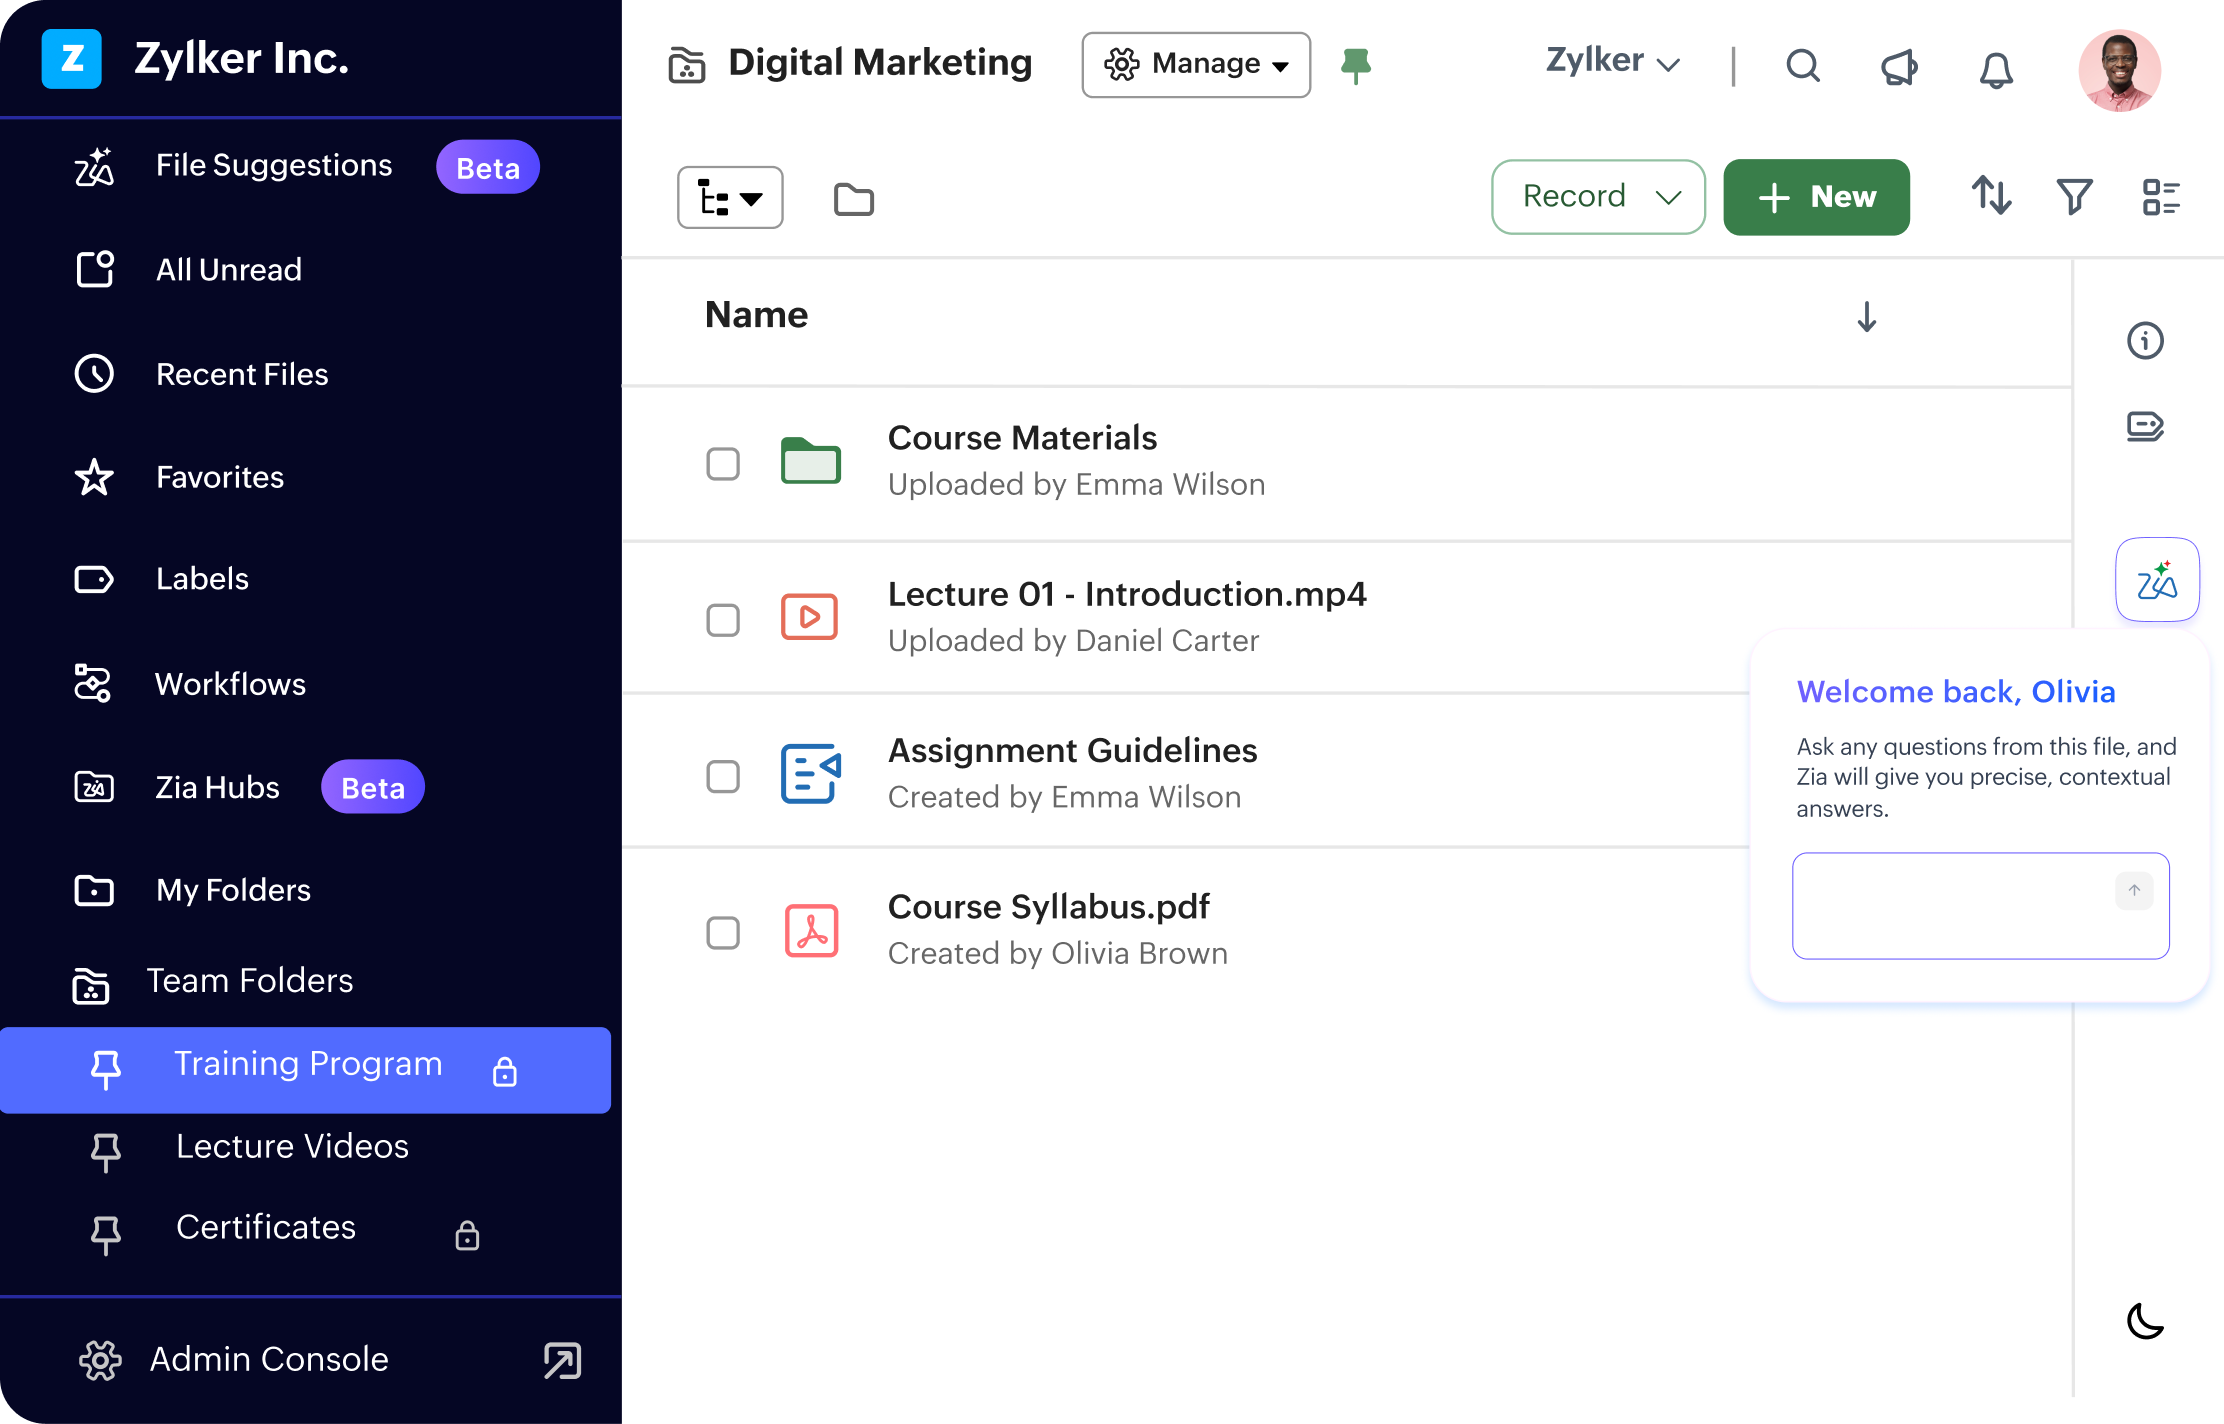Open the labels tag icon in right rail
This screenshot has width=2224, height=1424.
[2145, 427]
